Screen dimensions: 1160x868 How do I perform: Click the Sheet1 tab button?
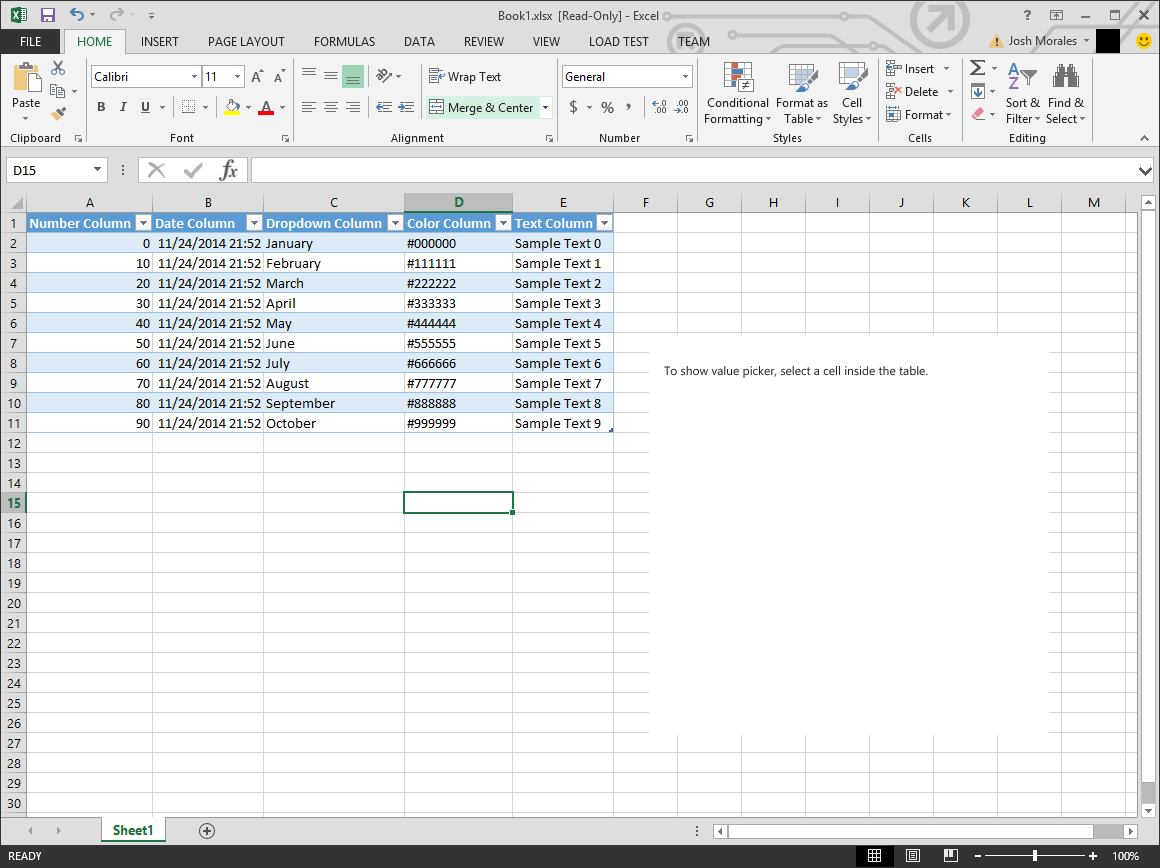(x=133, y=830)
